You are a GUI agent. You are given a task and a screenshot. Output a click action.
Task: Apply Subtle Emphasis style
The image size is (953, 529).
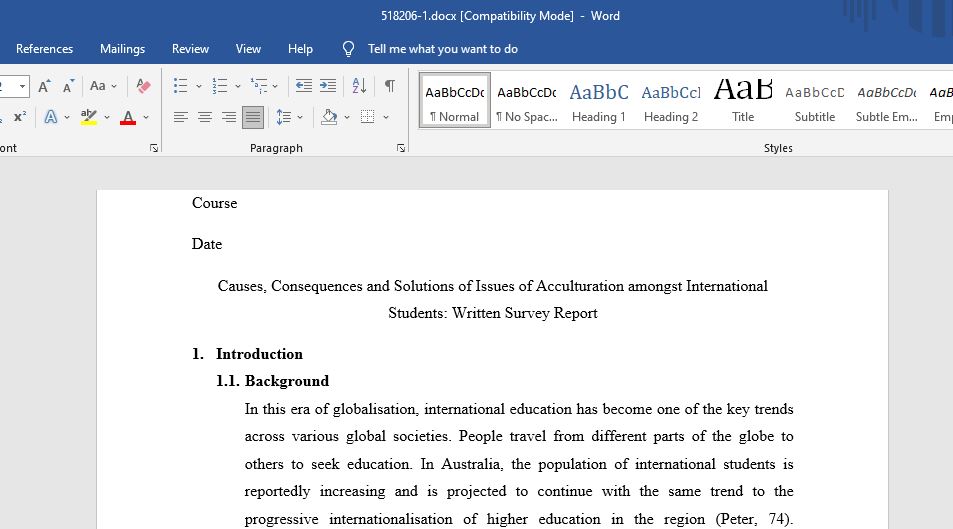tap(887, 101)
